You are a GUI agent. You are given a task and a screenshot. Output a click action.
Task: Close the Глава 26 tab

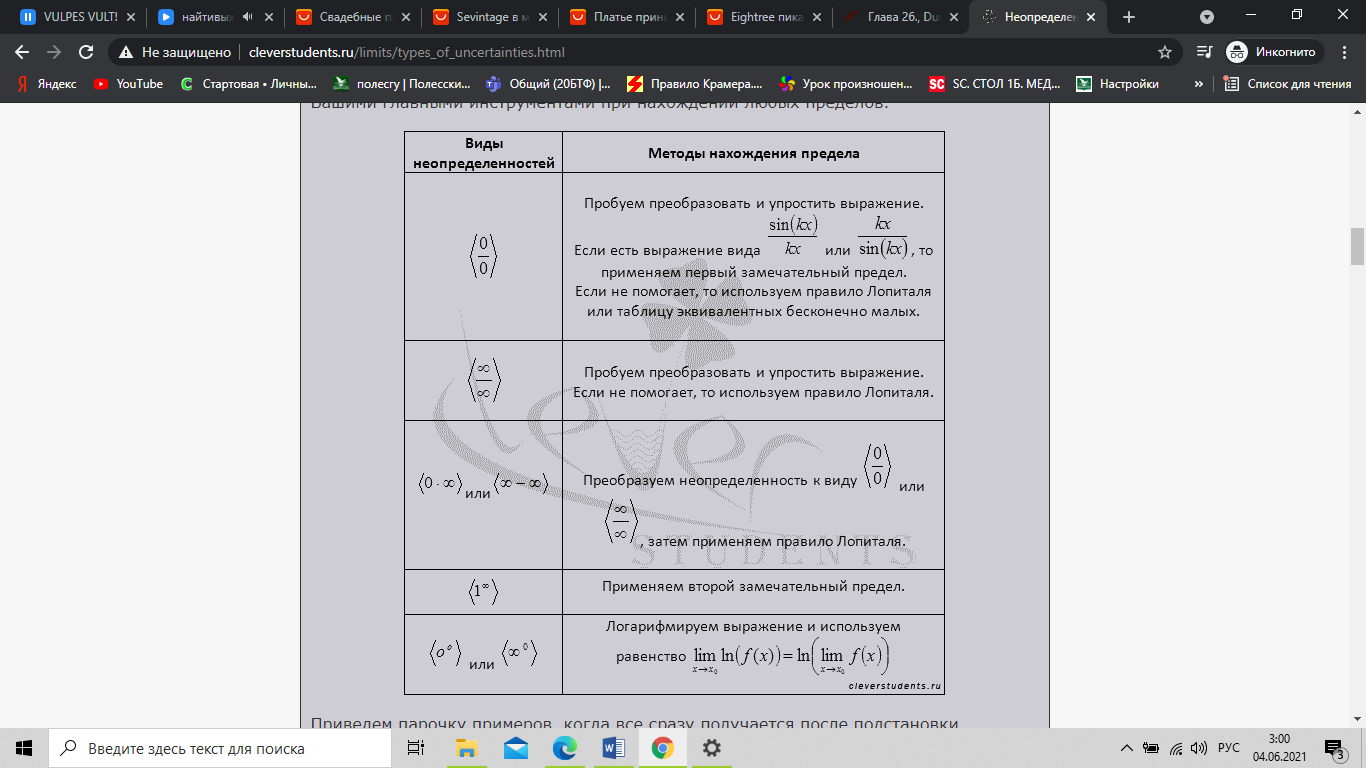tap(955, 17)
